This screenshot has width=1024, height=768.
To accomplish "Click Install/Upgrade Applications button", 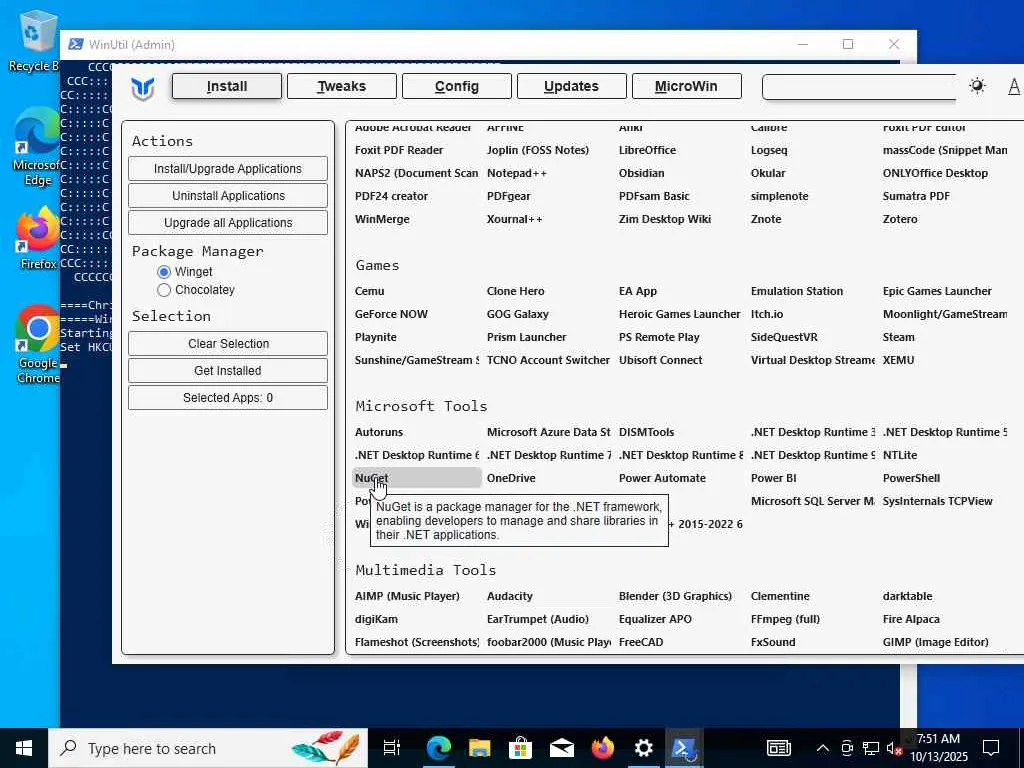I will [x=228, y=168].
